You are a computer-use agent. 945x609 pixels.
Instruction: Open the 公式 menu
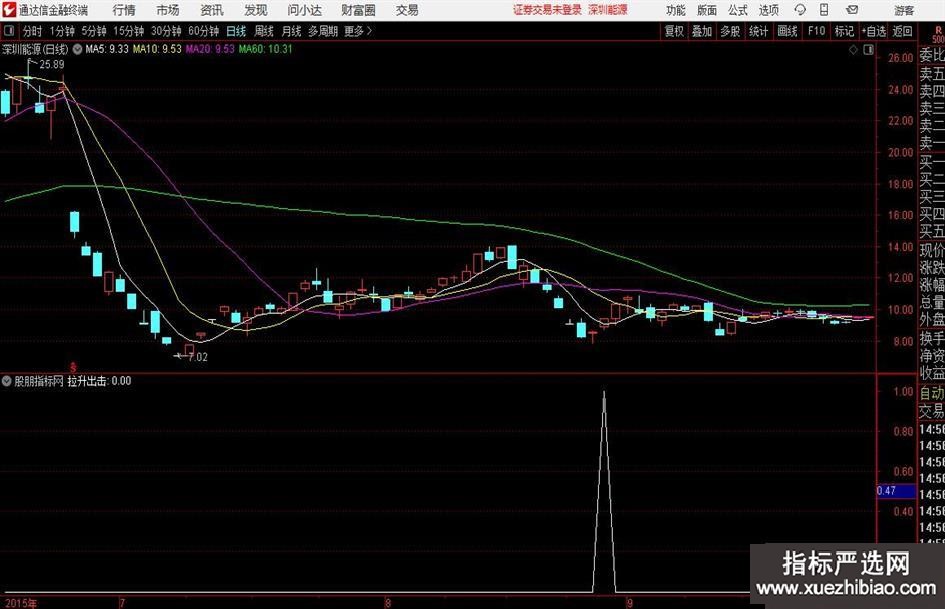[738, 10]
